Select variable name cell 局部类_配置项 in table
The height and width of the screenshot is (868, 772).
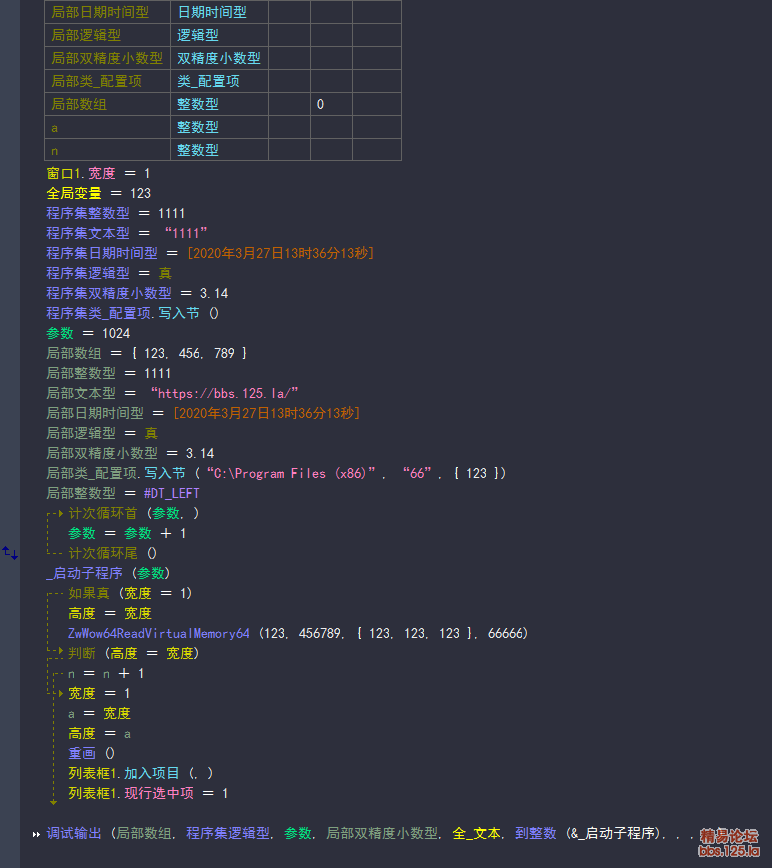point(107,81)
